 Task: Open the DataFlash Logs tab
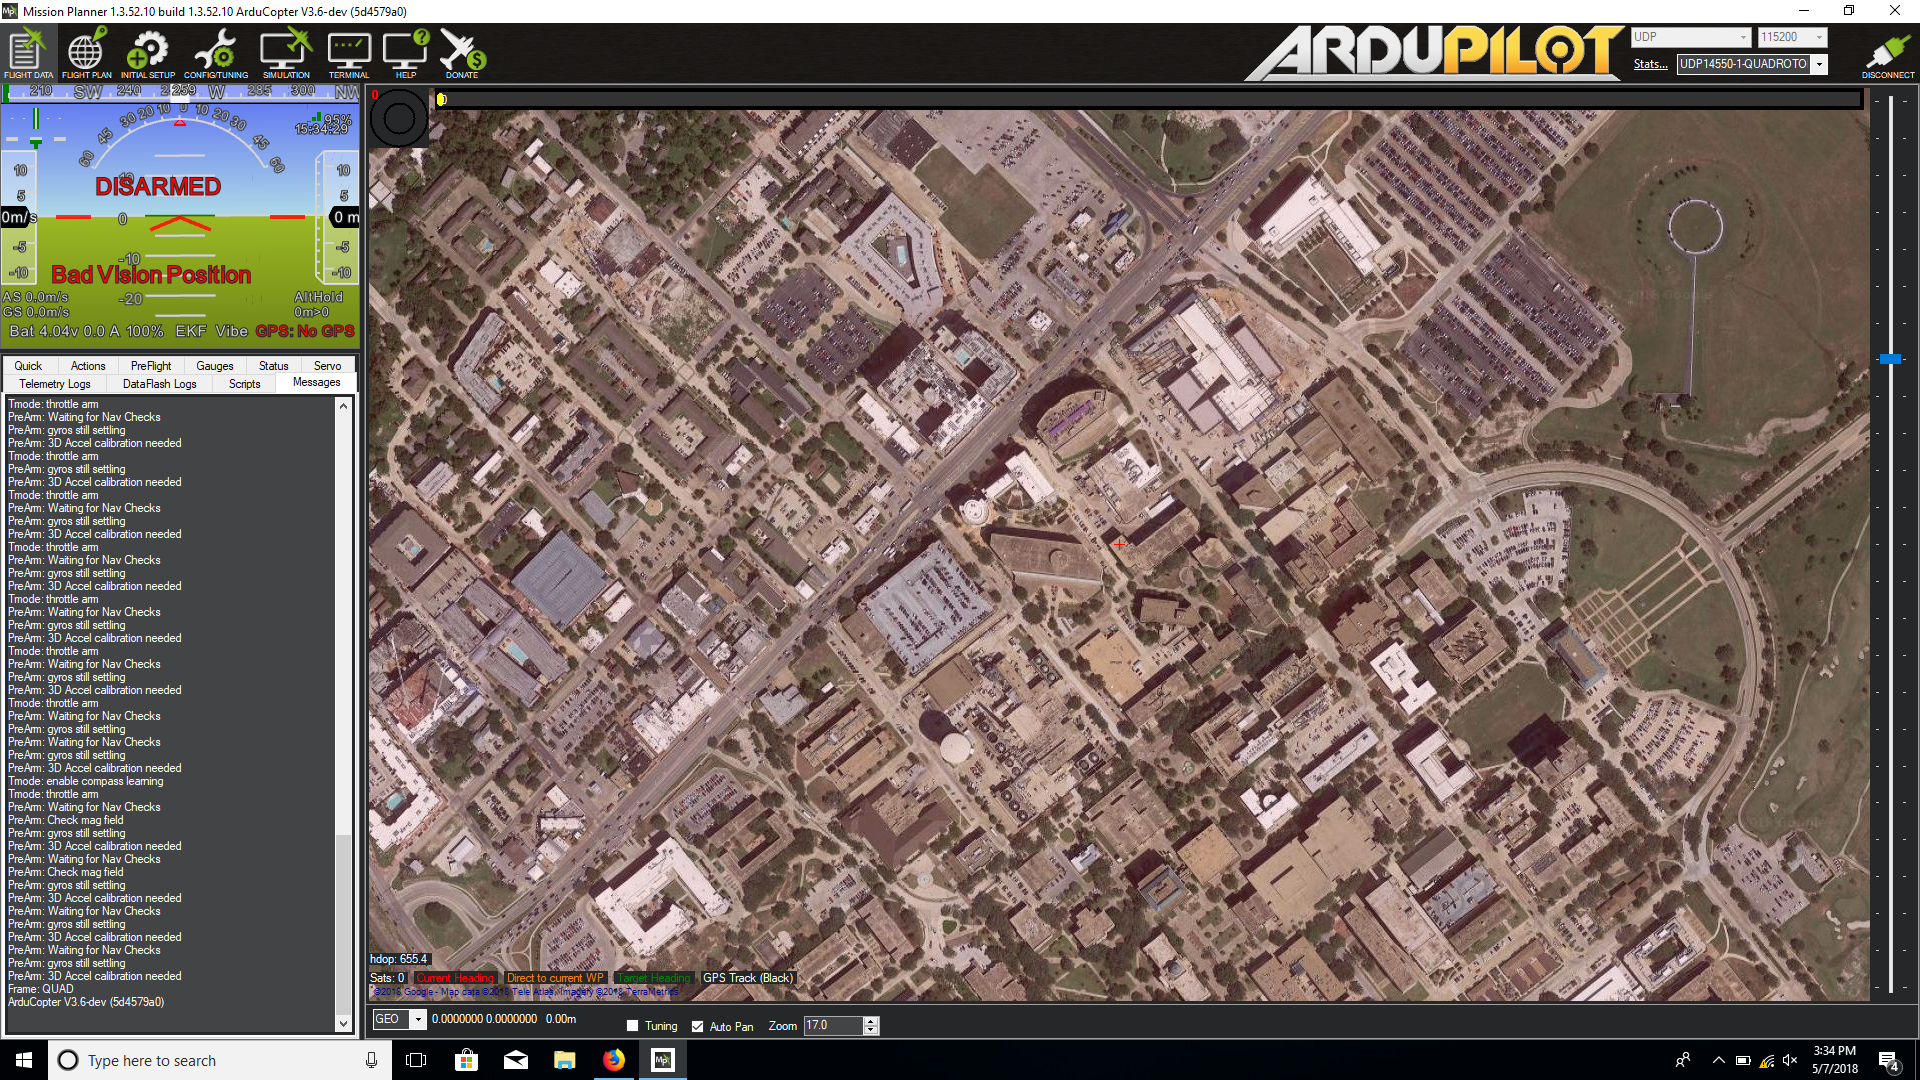(160, 384)
